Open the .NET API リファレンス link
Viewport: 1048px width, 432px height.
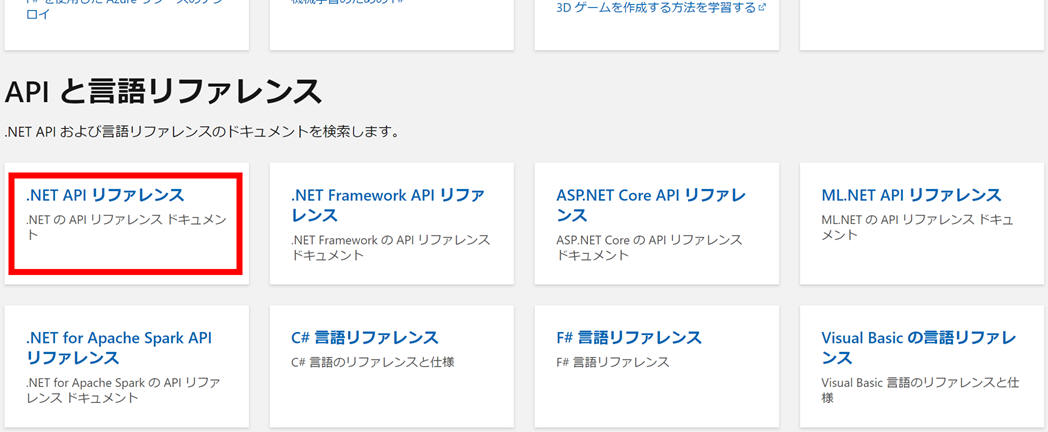(105, 195)
